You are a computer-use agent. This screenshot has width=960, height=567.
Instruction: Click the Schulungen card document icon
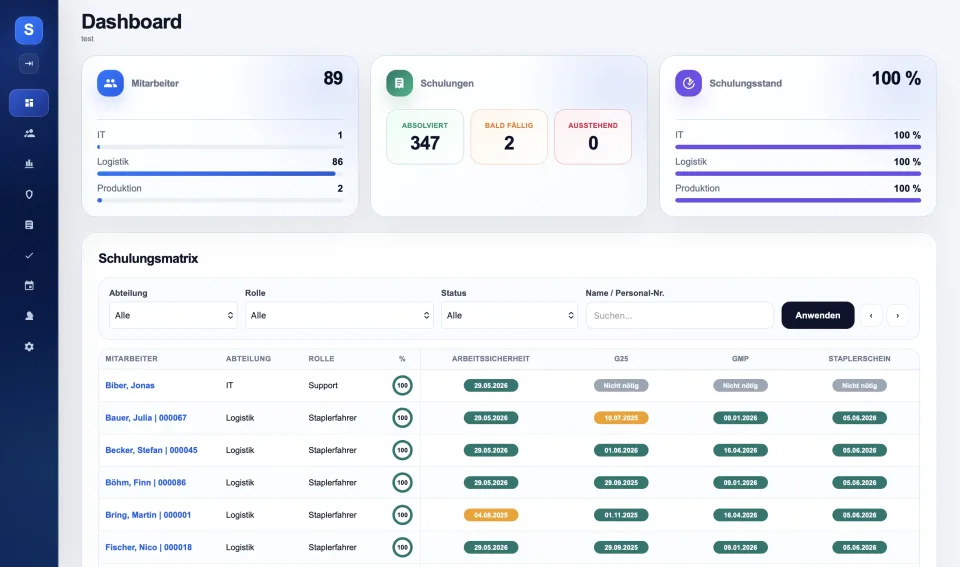click(x=399, y=83)
